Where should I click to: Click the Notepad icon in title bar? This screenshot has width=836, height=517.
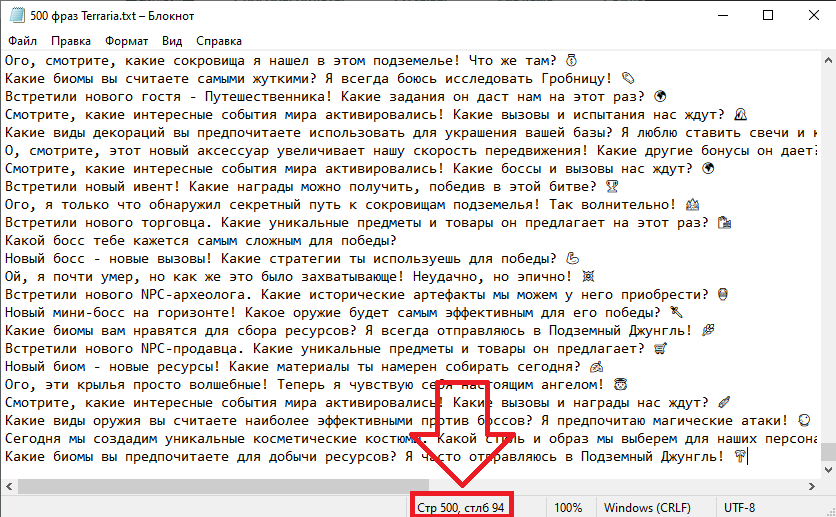[17, 15]
